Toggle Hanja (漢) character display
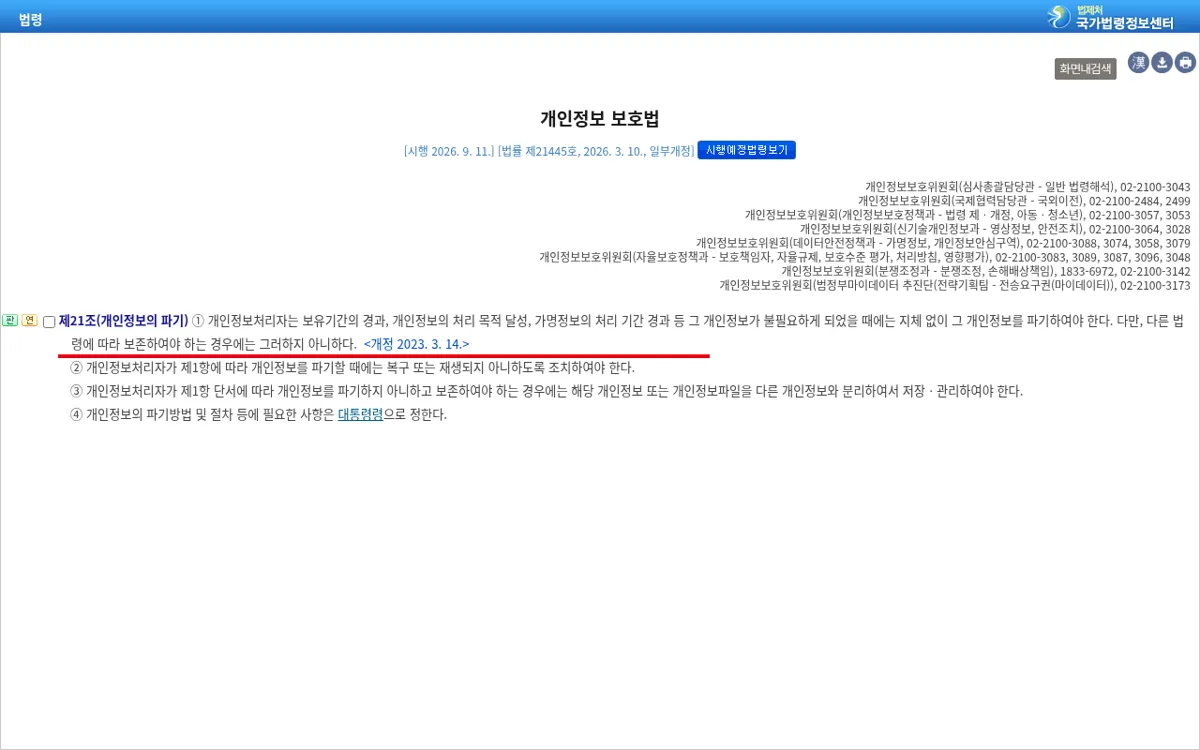Image resolution: width=1200 pixels, height=750 pixels. click(1138, 63)
